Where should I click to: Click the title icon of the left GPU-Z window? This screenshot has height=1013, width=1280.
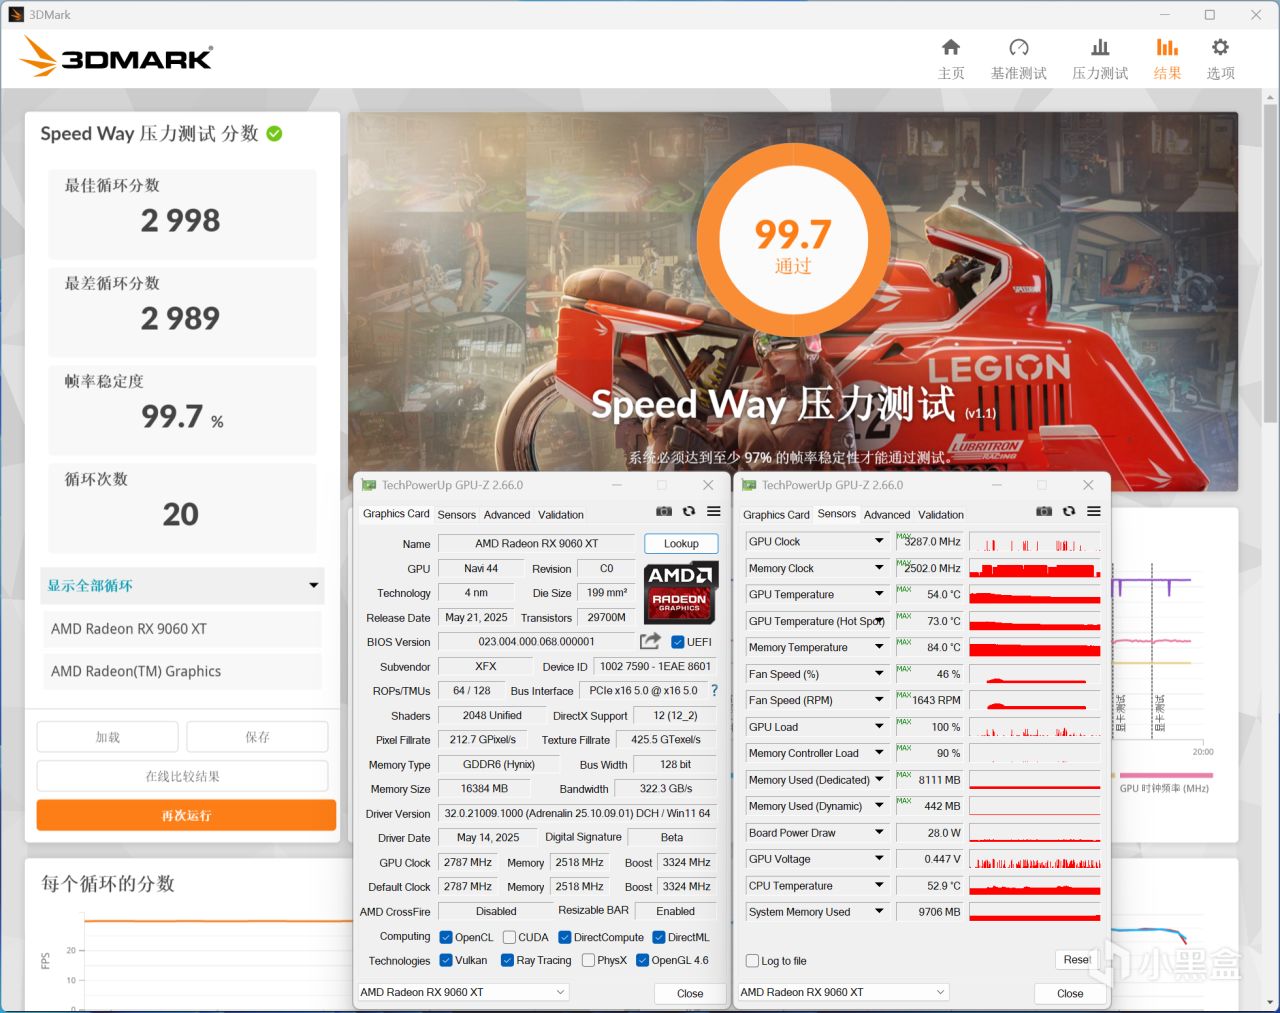tap(369, 485)
